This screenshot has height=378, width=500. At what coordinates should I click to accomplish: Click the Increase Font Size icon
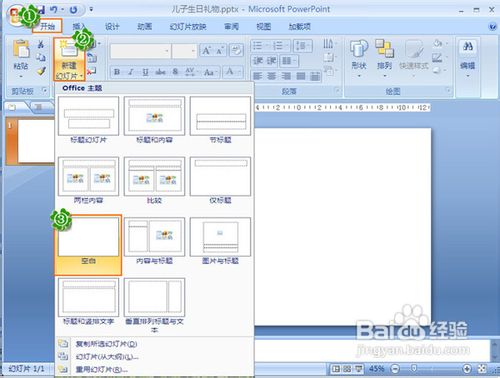[x=206, y=51]
